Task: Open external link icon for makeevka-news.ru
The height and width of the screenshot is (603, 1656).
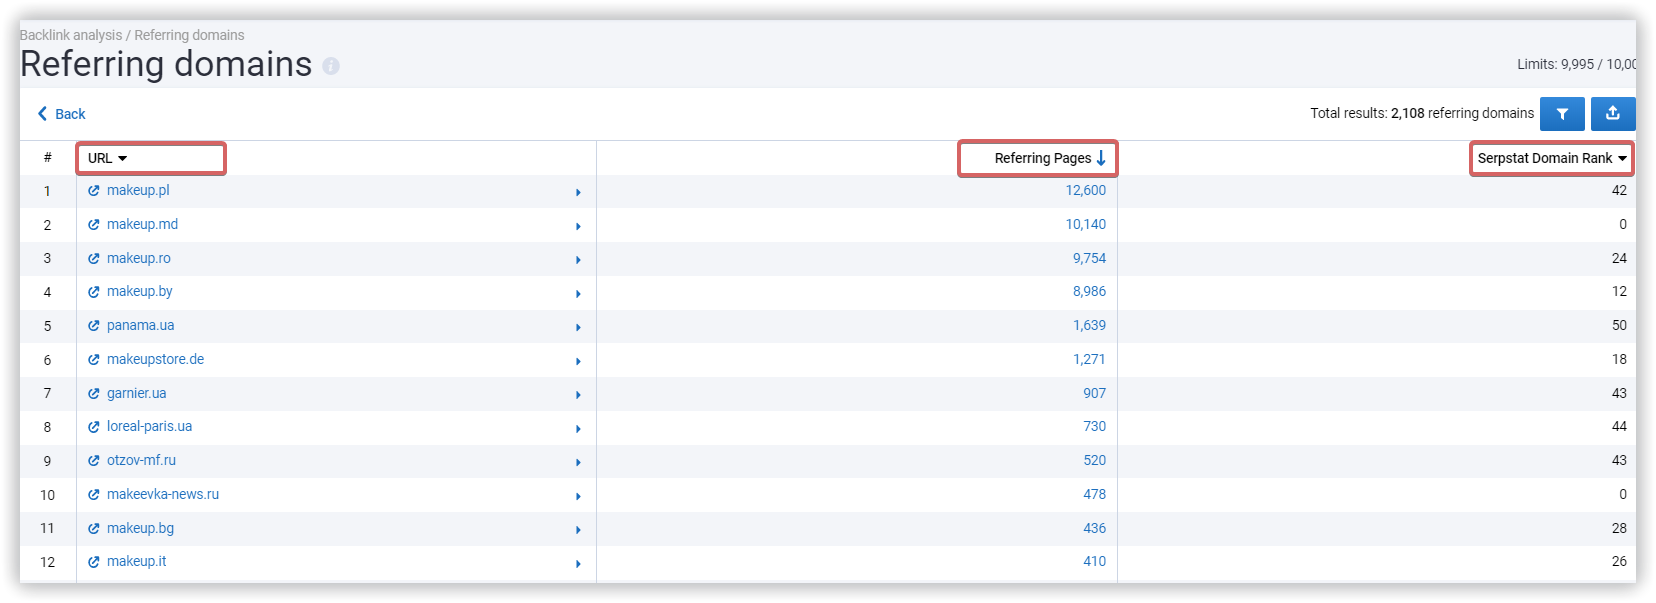Action: (94, 494)
